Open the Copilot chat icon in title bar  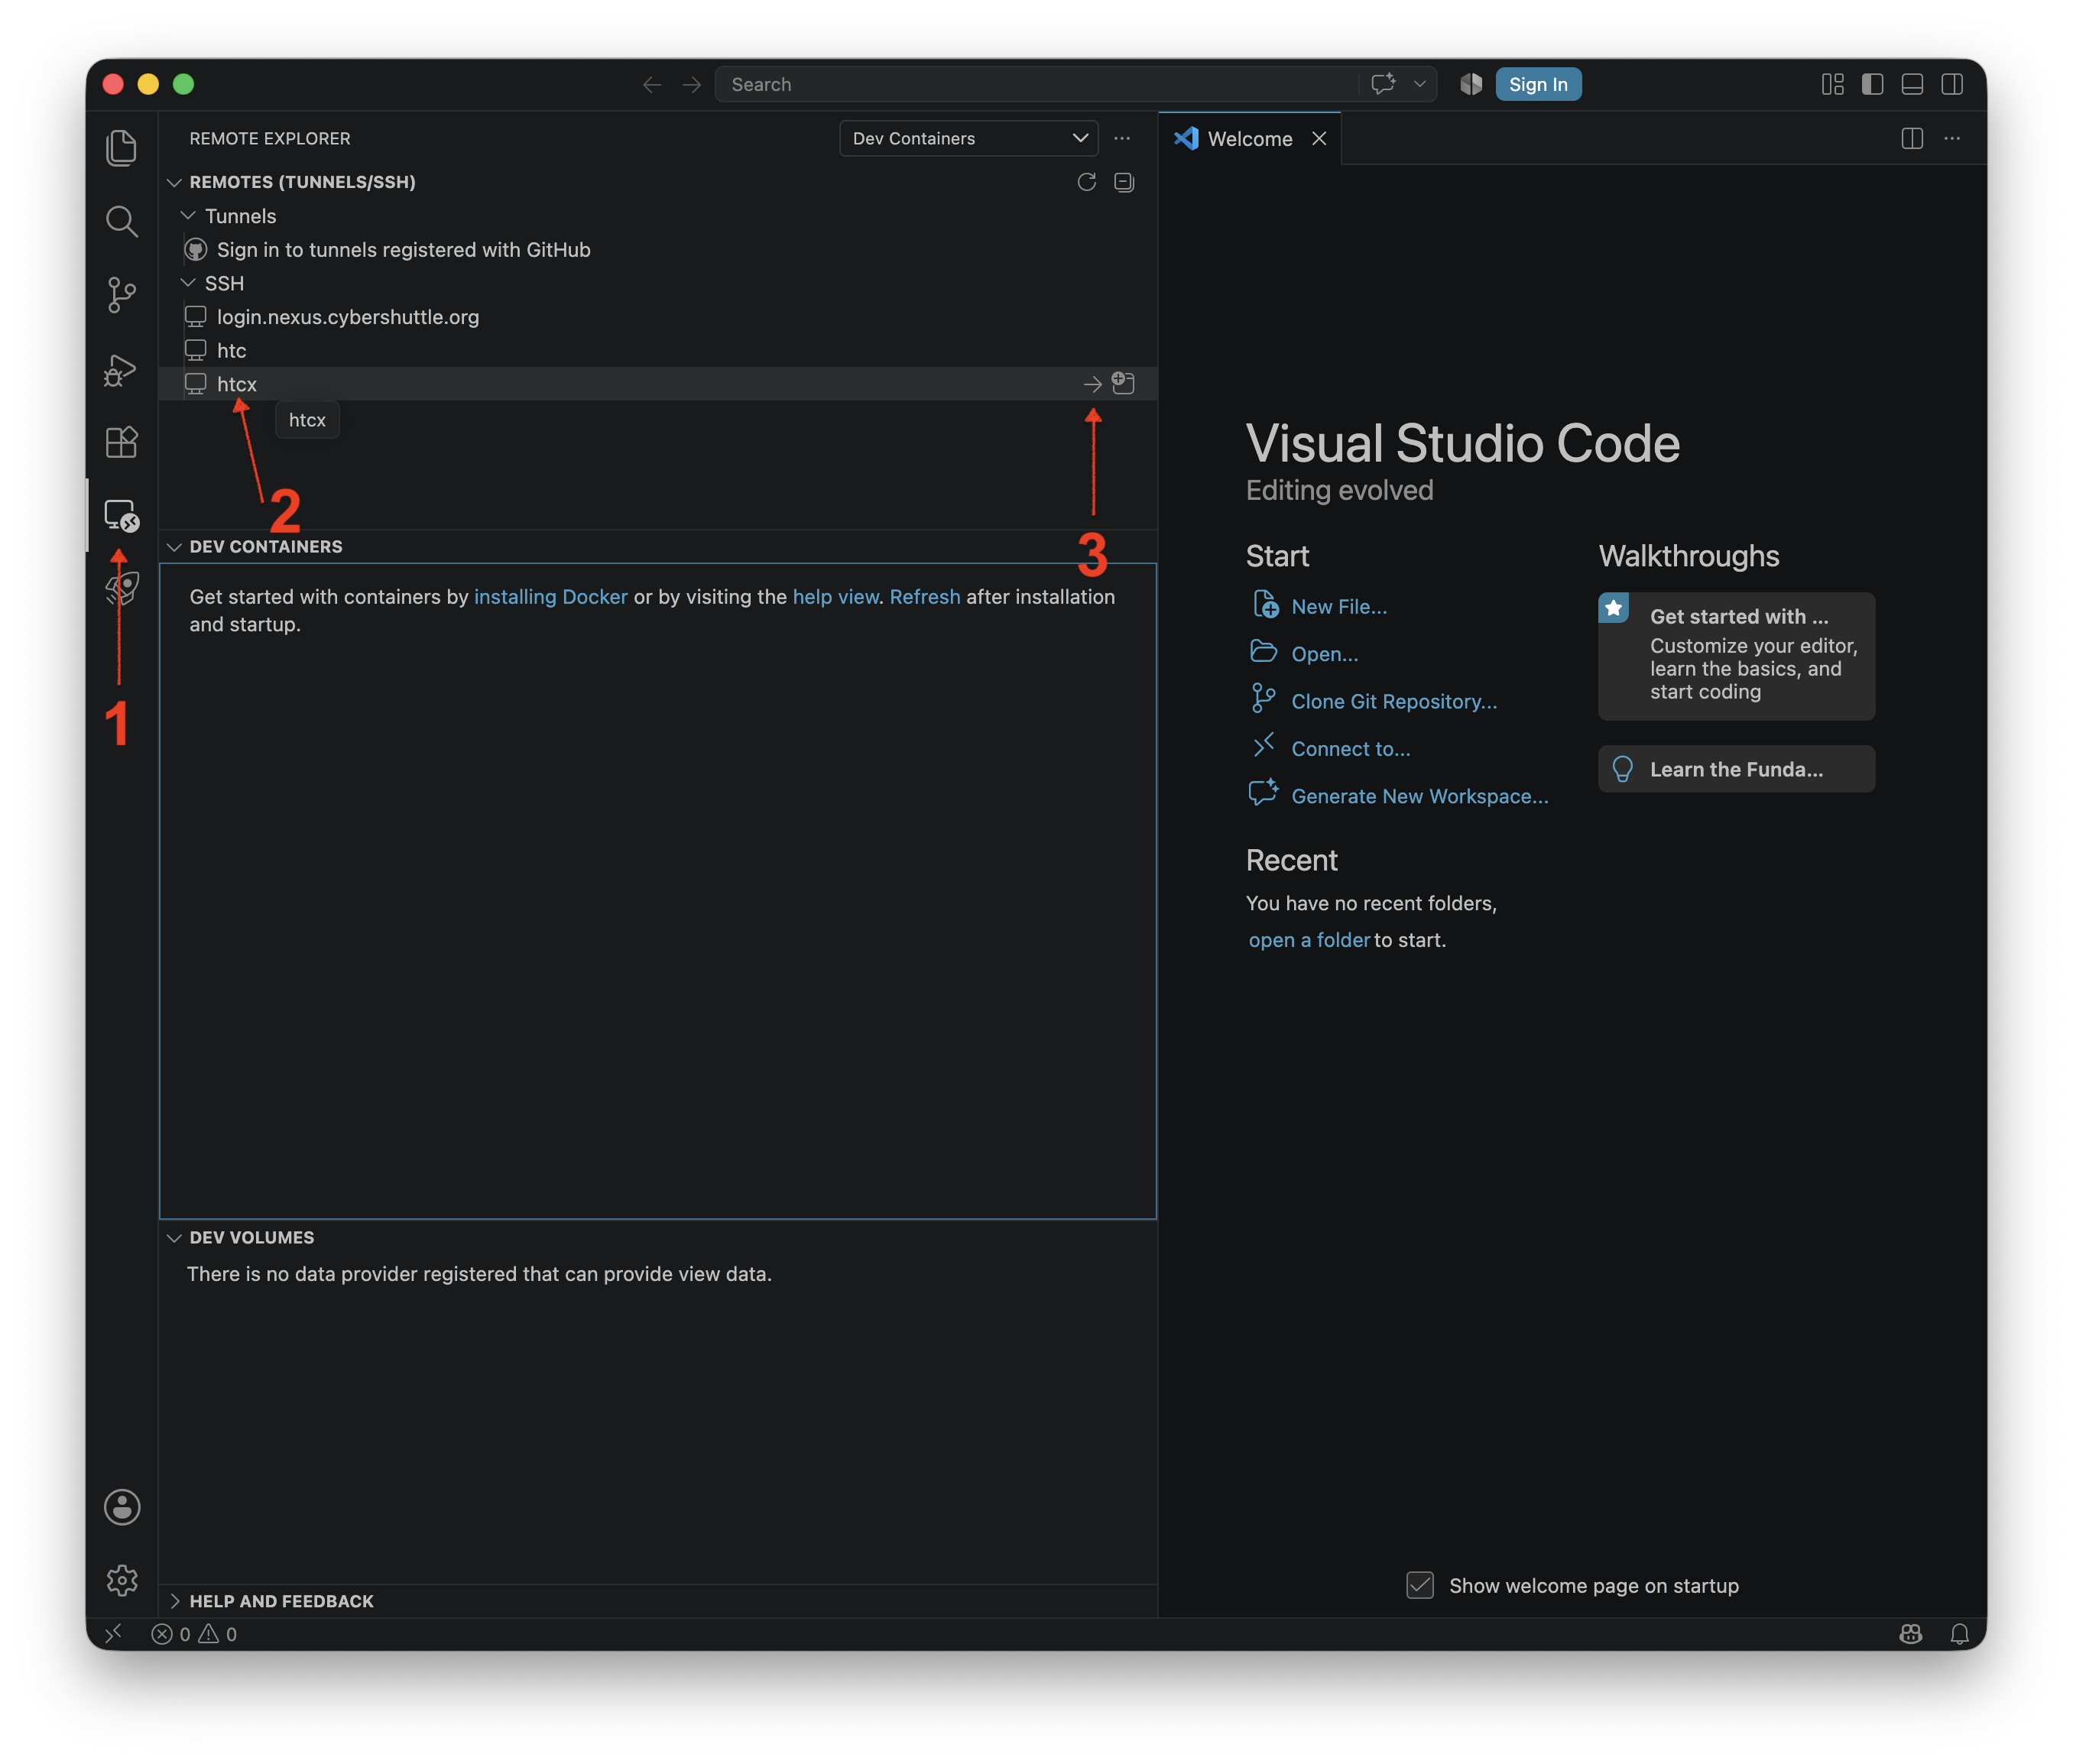pyautogui.click(x=1383, y=84)
